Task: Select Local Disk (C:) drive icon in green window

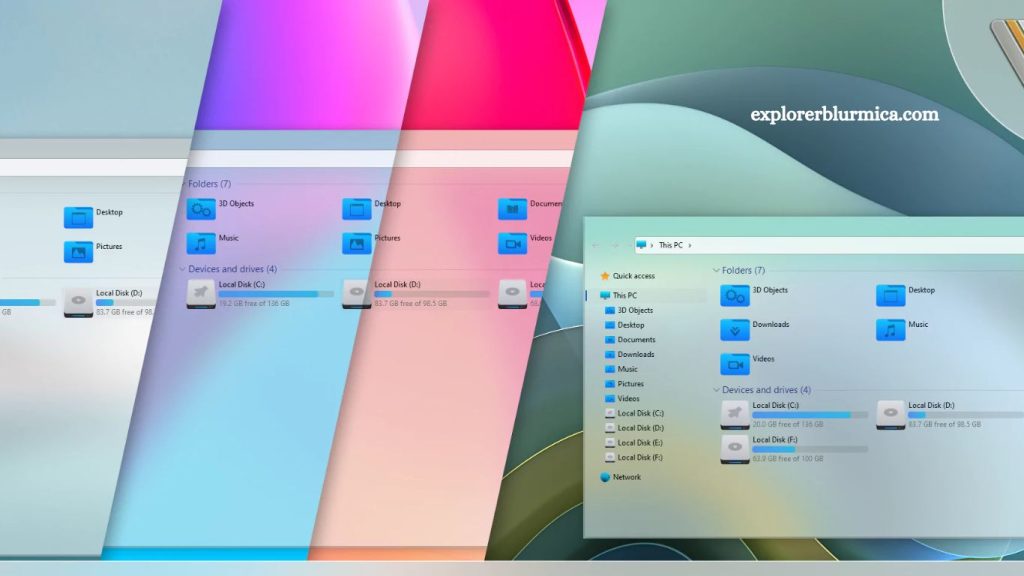Action: (x=735, y=414)
